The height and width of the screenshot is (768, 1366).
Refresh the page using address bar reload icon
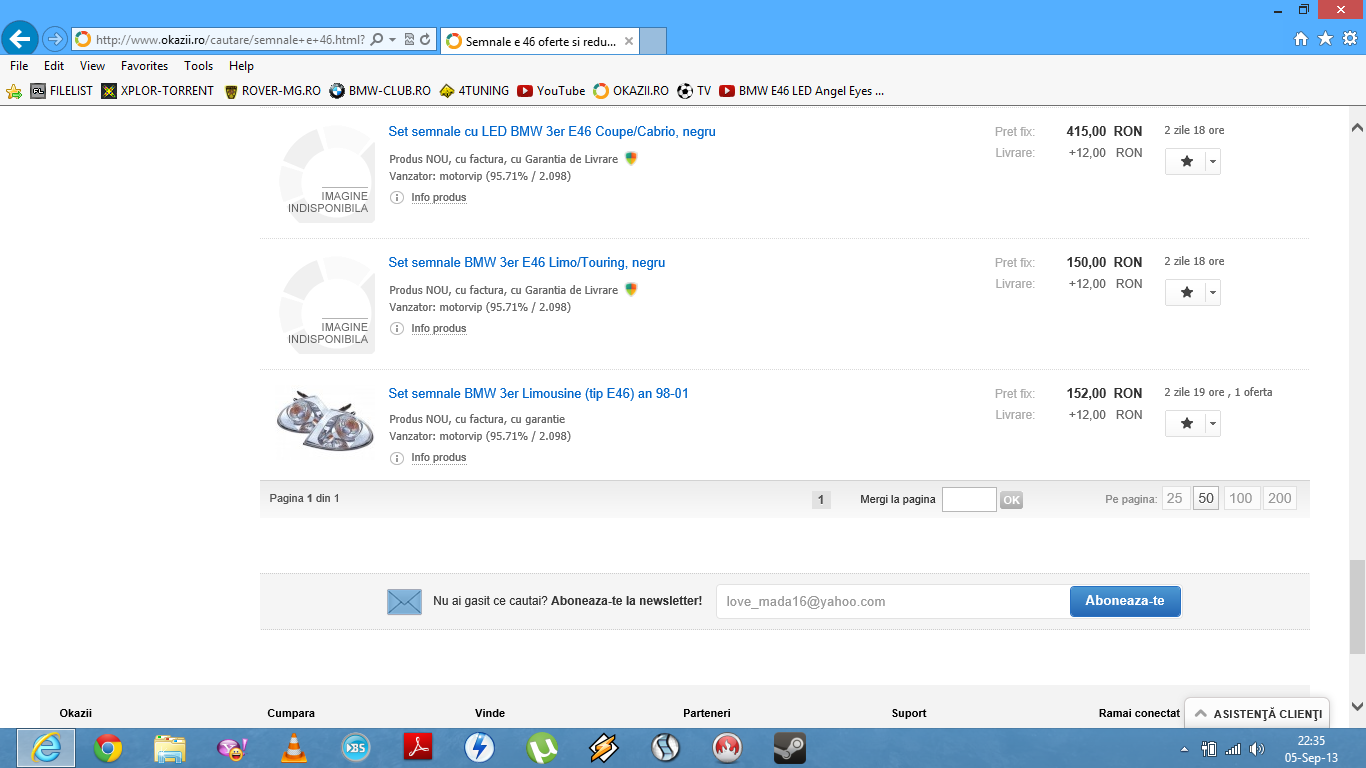[x=425, y=40]
